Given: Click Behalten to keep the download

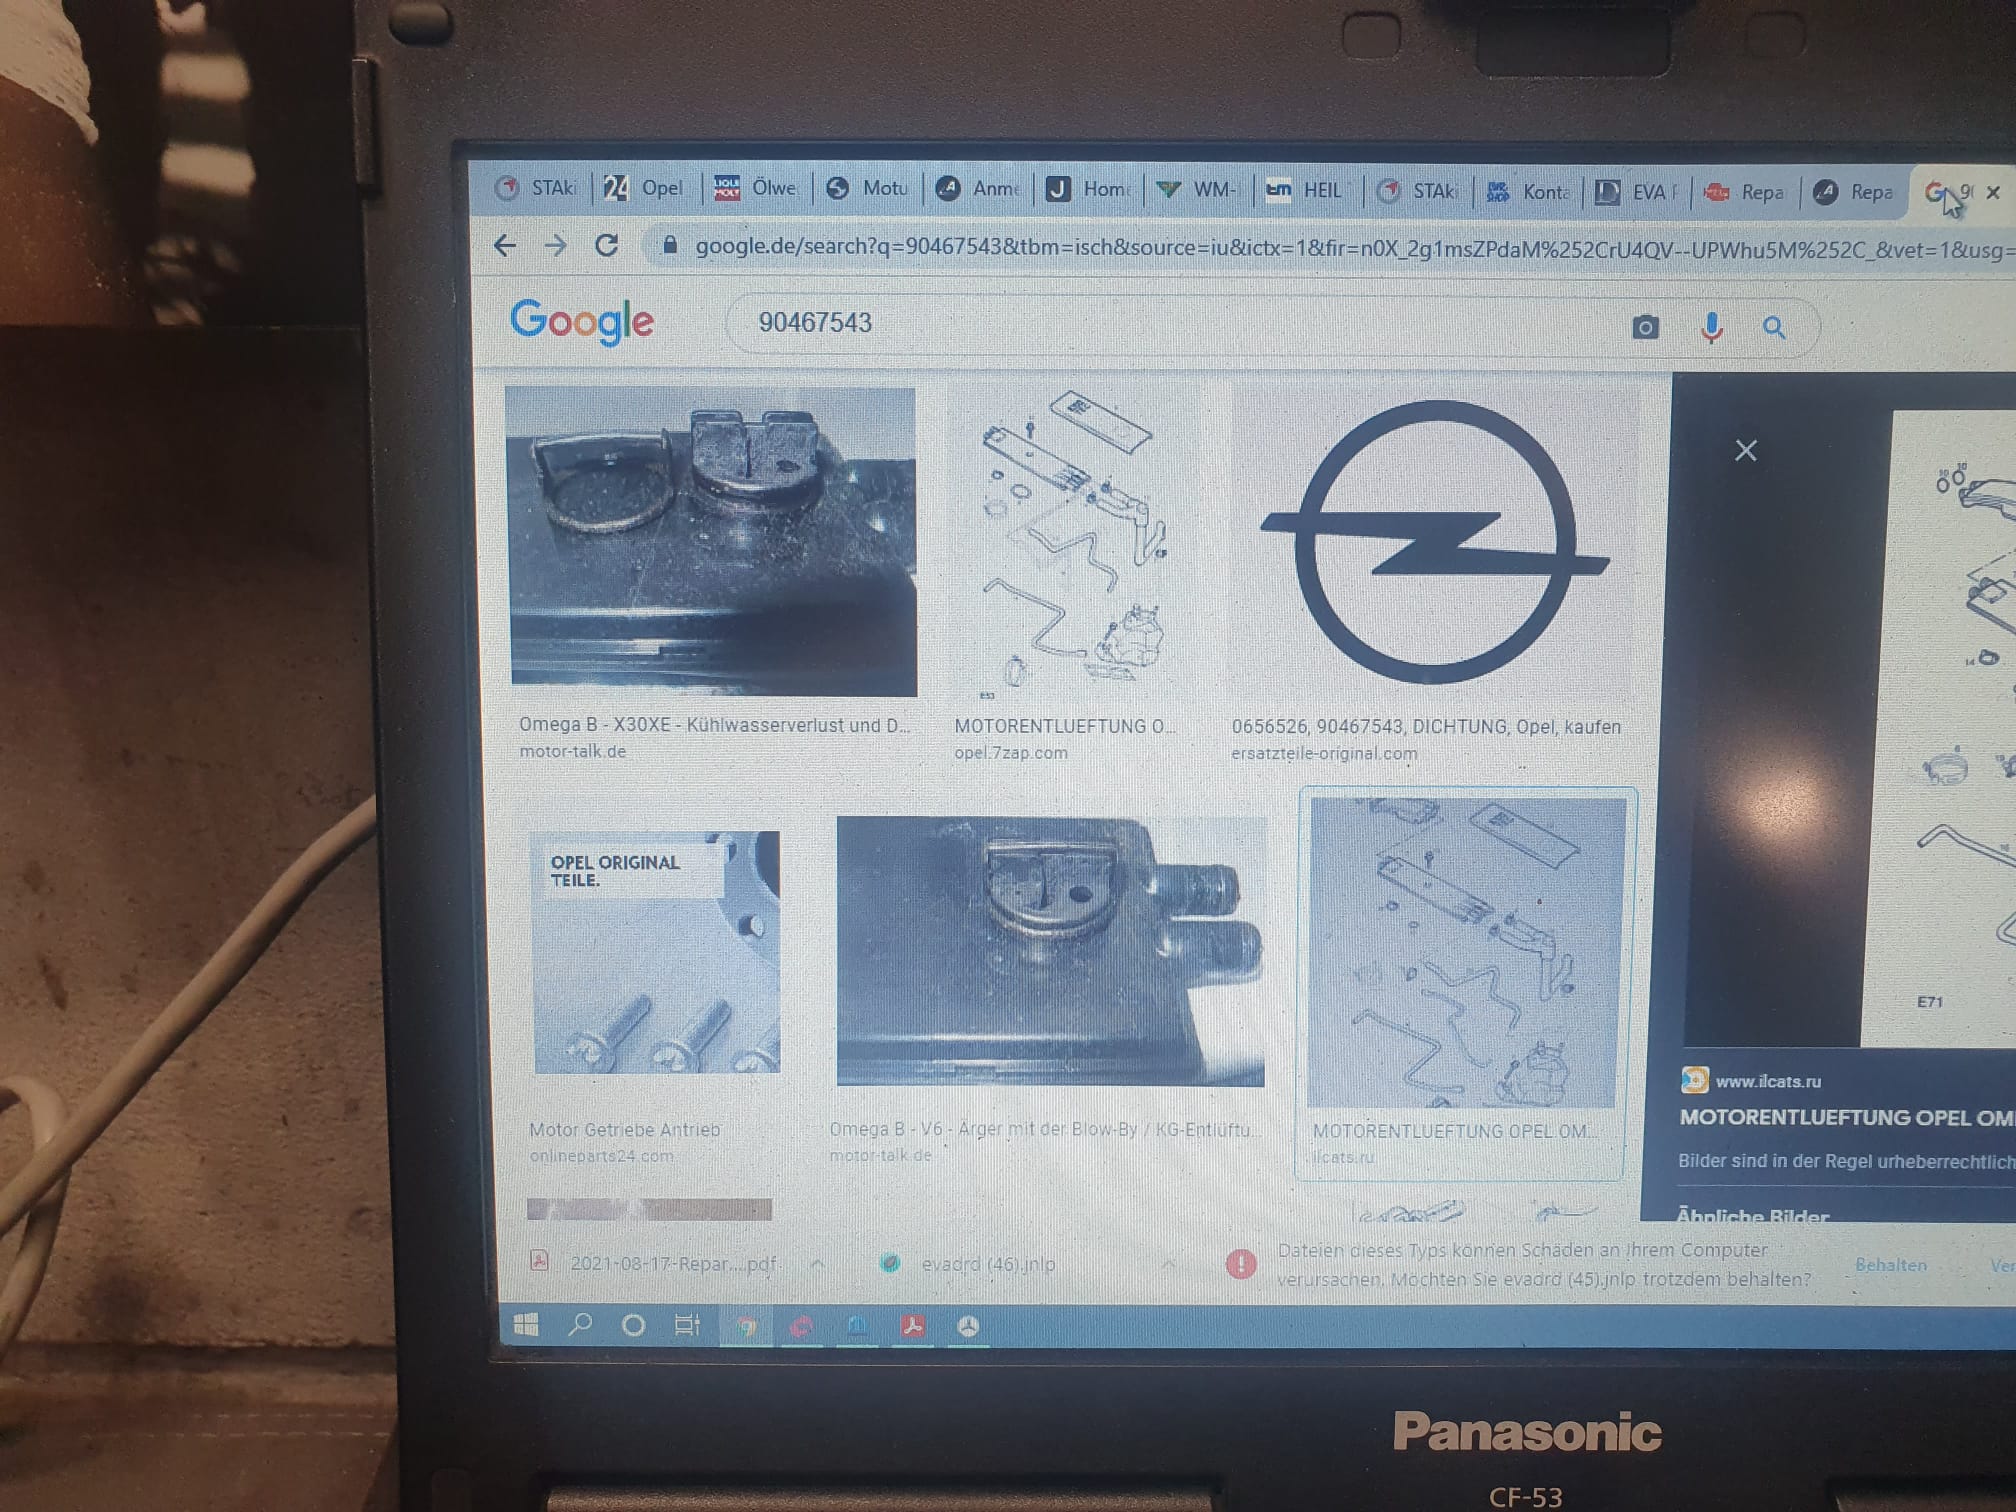Looking at the screenshot, I should click(x=1889, y=1265).
